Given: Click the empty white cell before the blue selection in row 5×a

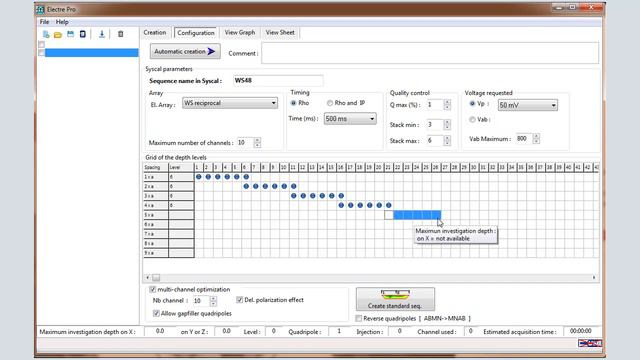Looking at the screenshot, I should tap(389, 215).
